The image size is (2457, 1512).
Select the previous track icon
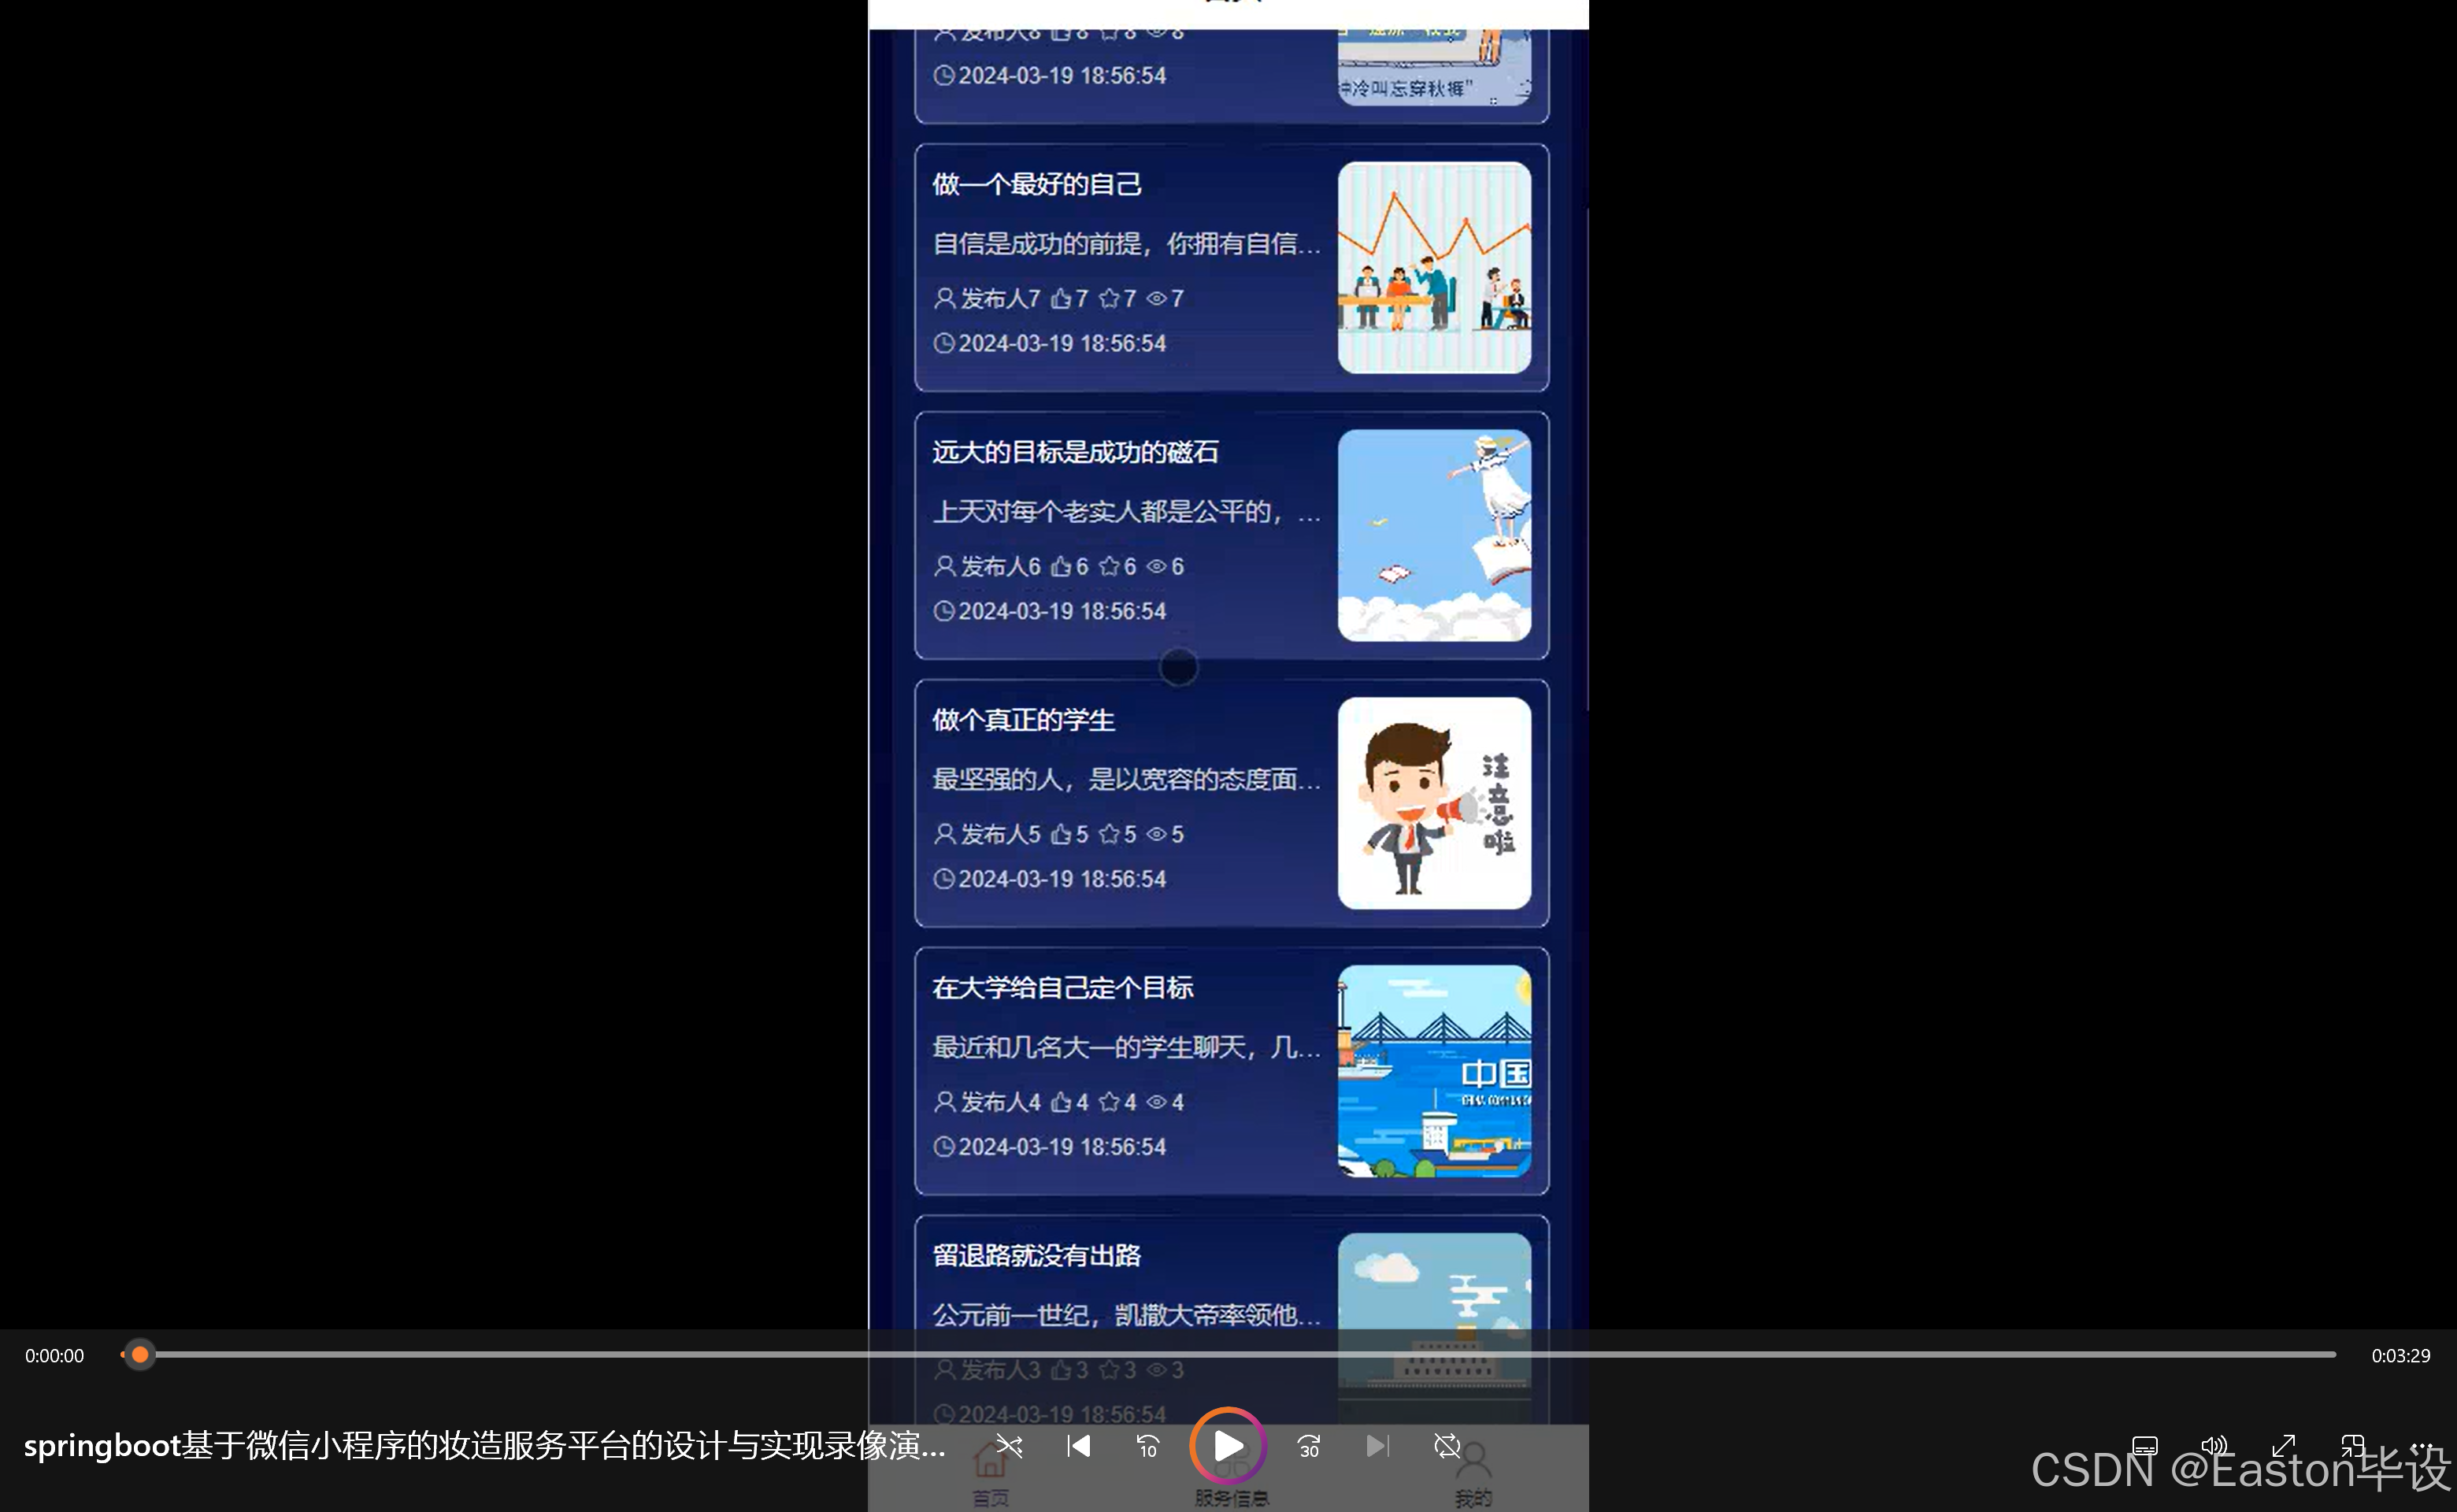(x=1078, y=1446)
